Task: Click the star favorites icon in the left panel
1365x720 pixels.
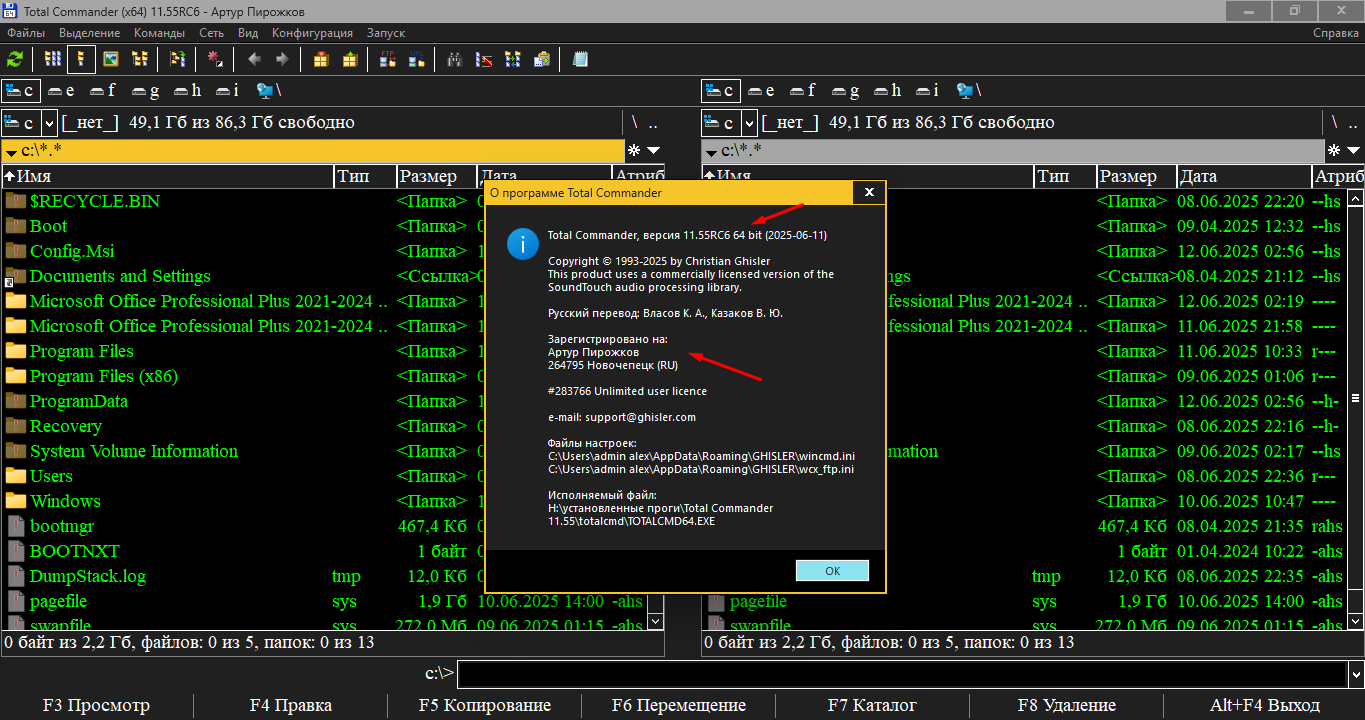Action: 634,150
